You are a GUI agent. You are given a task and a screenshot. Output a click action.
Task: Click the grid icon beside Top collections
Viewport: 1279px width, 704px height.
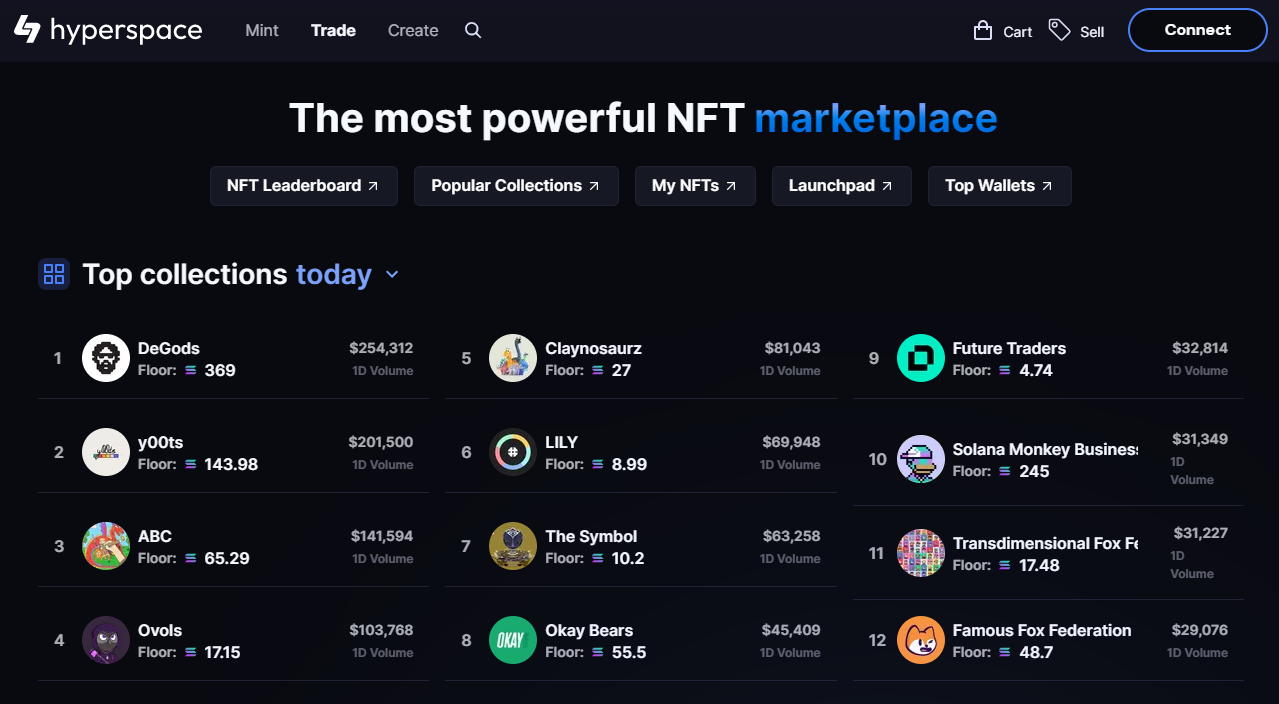54,274
